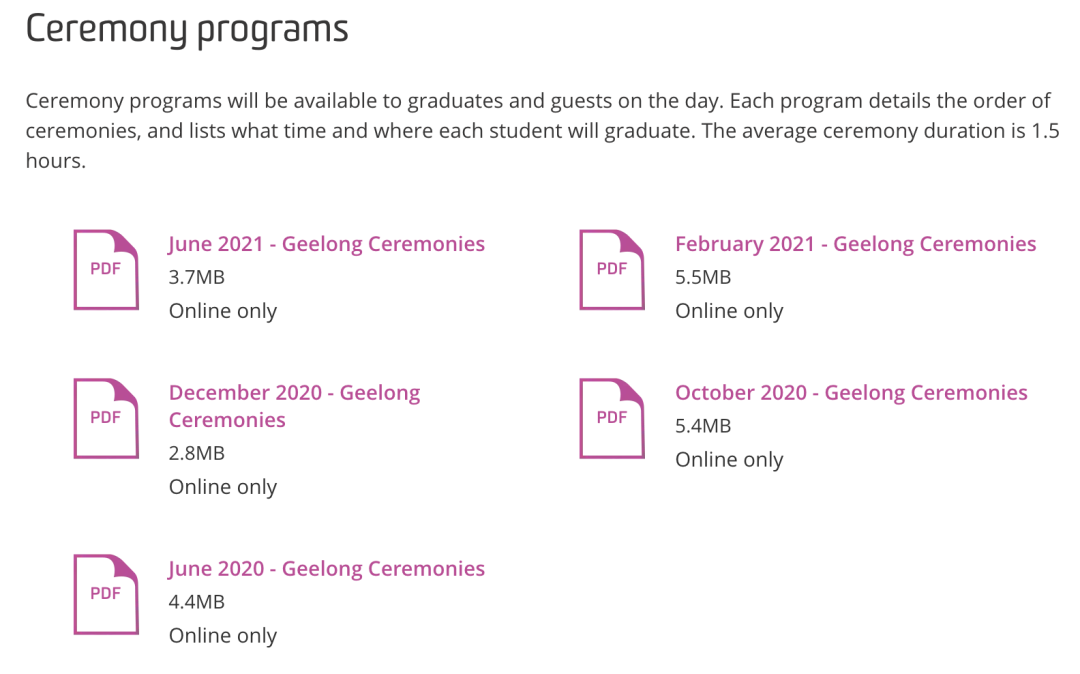This screenshot has width=1080, height=674.
Task: Click the PDF icon for December 2020 ceremonies
Action: click(x=106, y=419)
